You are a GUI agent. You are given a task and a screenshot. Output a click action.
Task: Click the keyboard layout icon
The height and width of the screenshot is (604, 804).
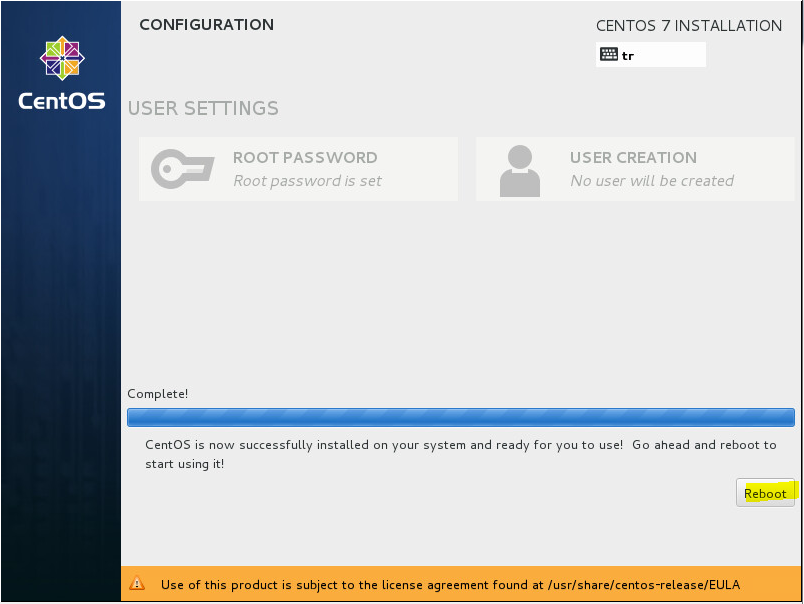pyautogui.click(x=609, y=54)
